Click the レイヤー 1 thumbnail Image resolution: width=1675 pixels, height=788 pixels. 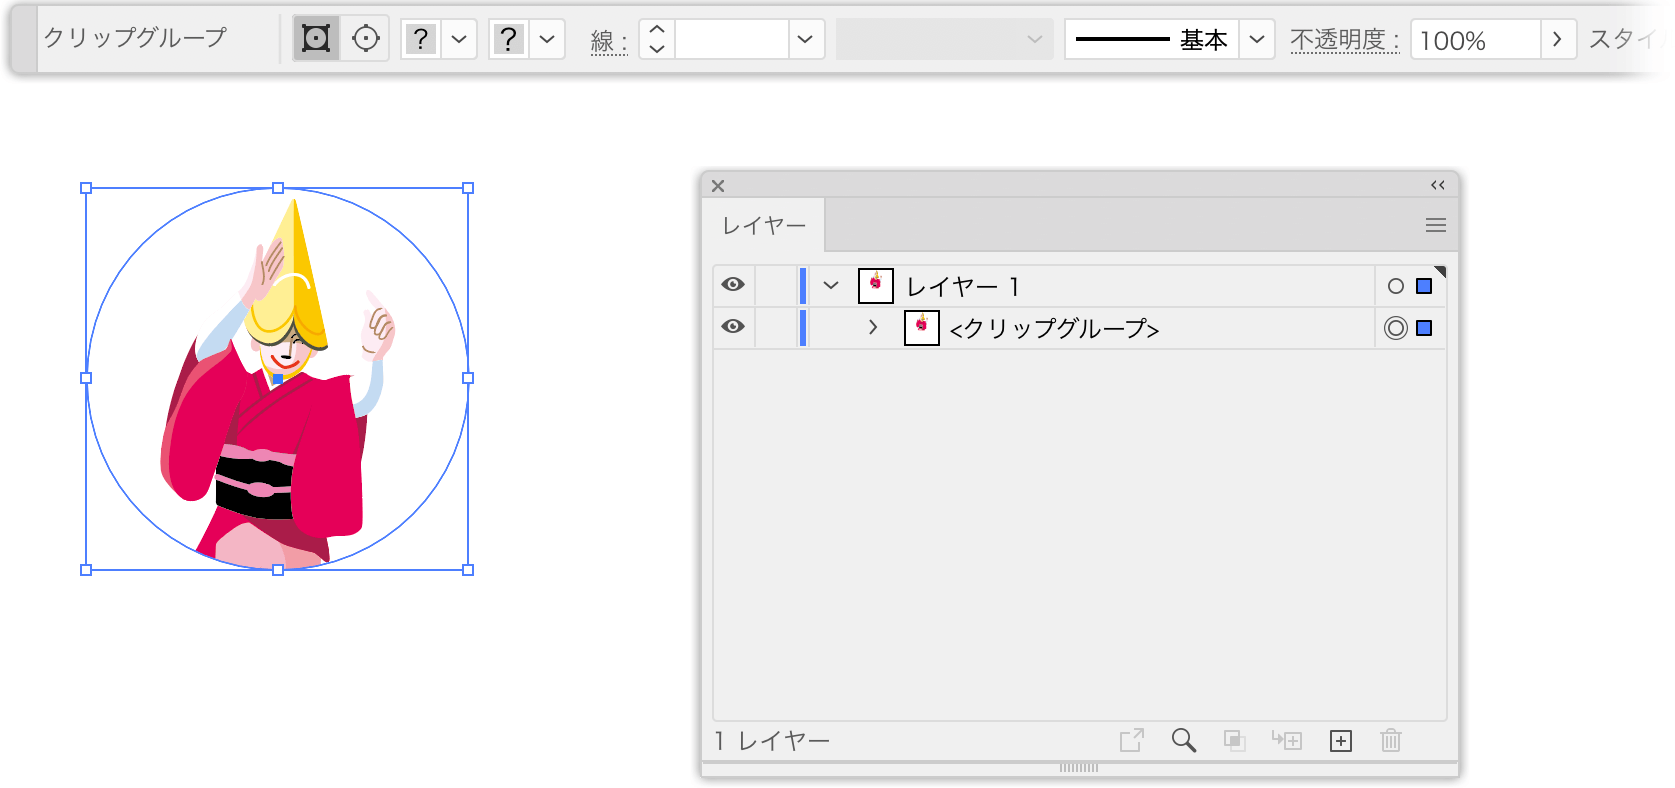pyautogui.click(x=876, y=286)
